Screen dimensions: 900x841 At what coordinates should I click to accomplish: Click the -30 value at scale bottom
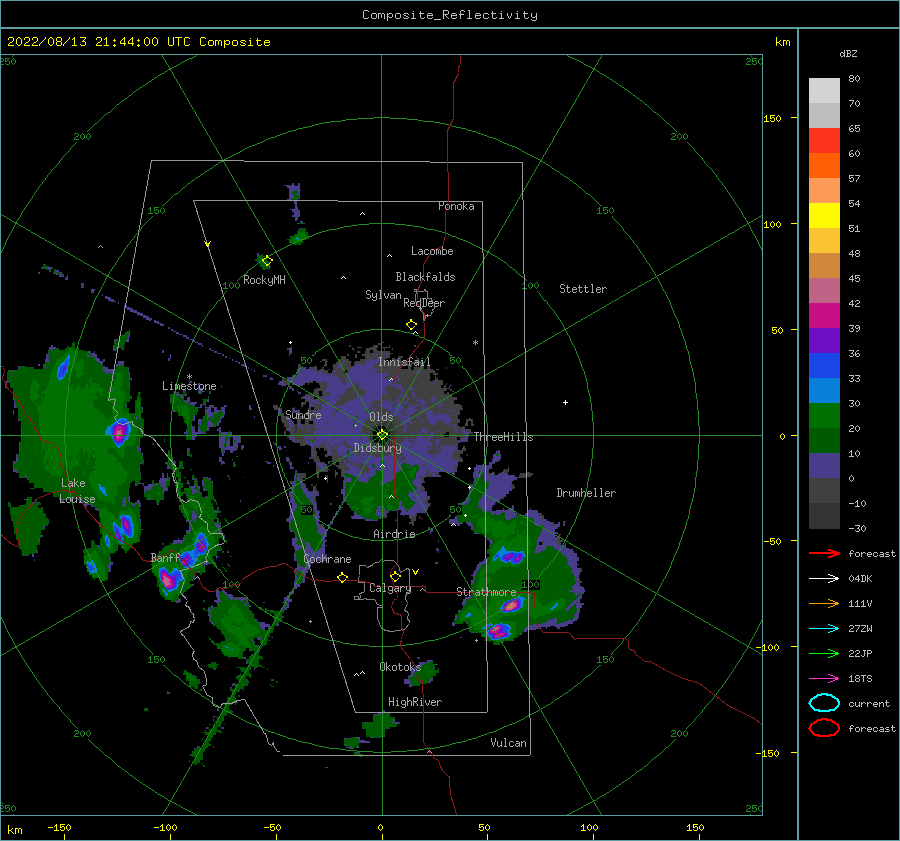click(x=858, y=528)
